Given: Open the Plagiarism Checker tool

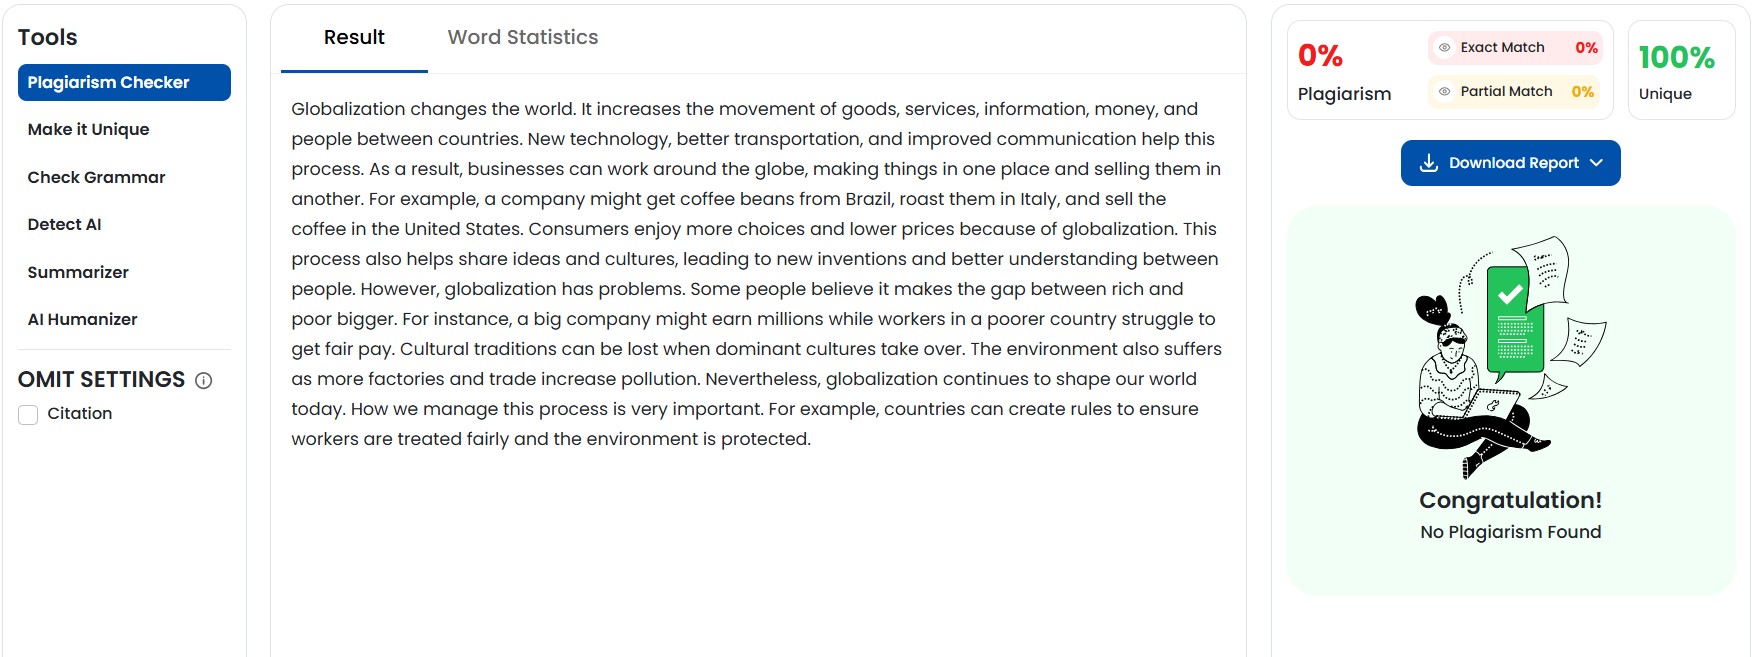Looking at the screenshot, I should (x=124, y=83).
